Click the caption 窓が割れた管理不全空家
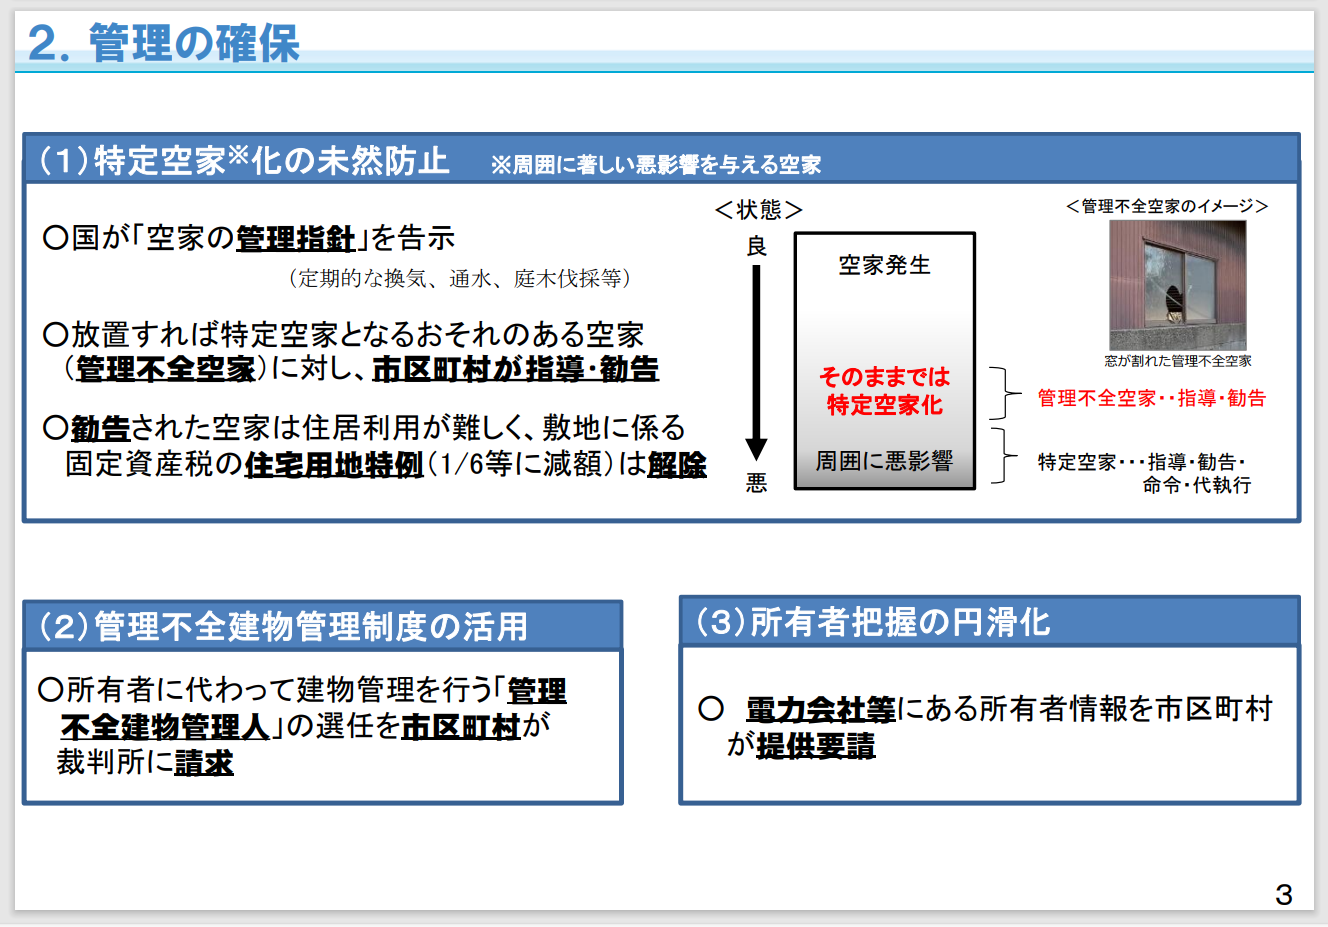The height and width of the screenshot is (927, 1328). [x=1178, y=361]
